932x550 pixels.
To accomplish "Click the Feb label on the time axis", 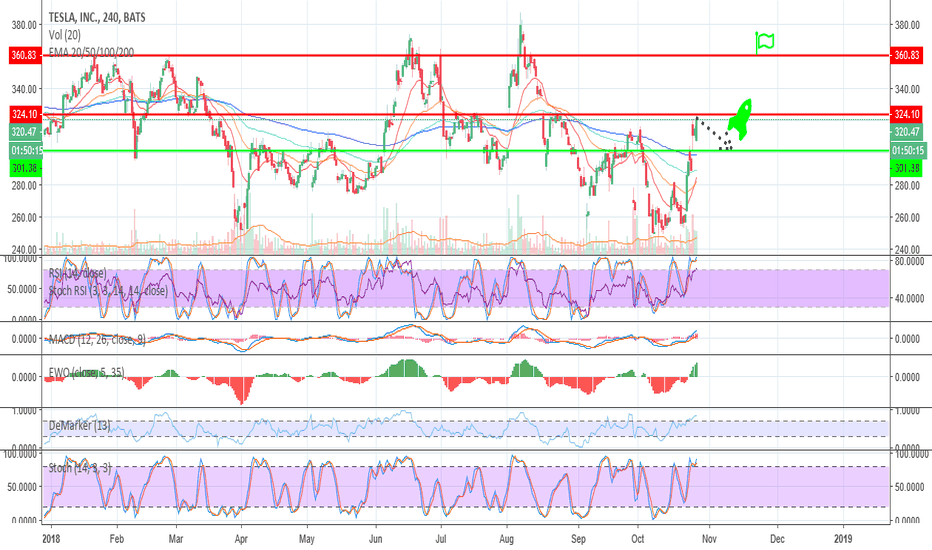I will [117, 539].
